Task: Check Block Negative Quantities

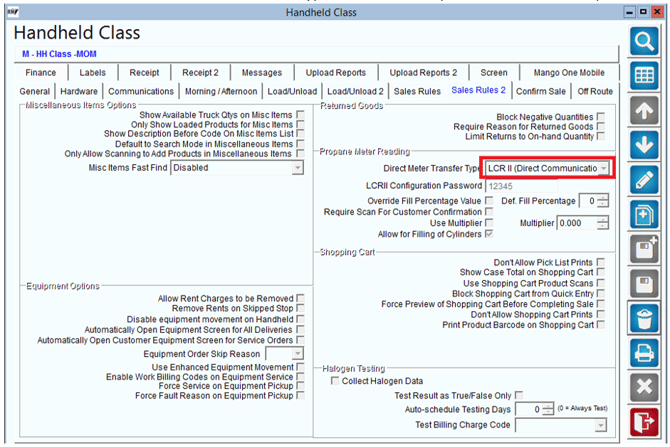Action: [x=601, y=116]
